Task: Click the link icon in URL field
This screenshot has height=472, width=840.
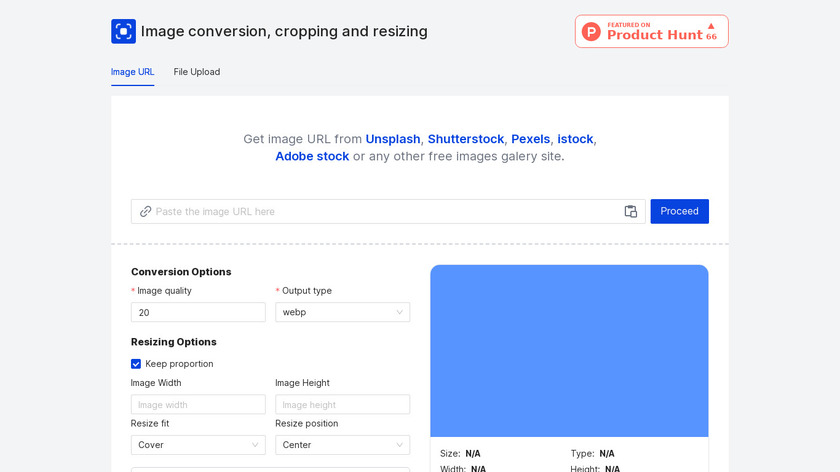Action: pyautogui.click(x=146, y=211)
